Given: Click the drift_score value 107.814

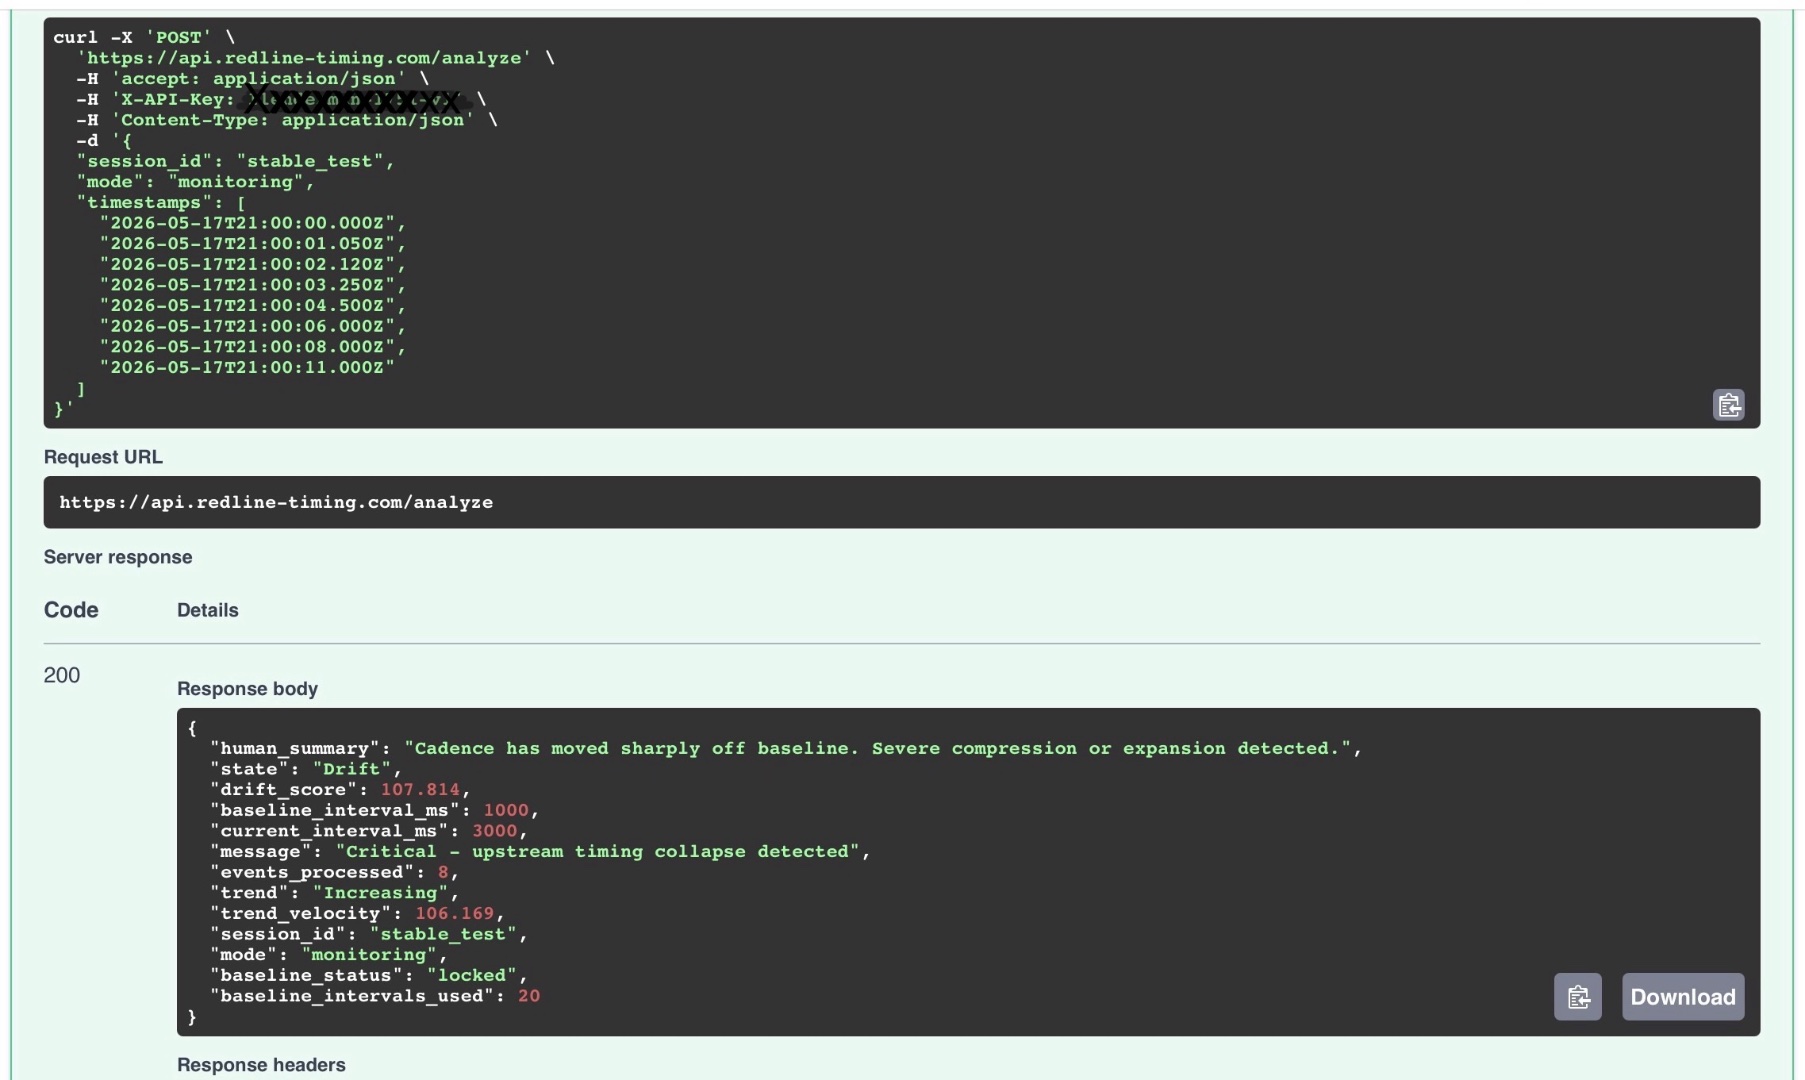Looking at the screenshot, I should [420, 789].
